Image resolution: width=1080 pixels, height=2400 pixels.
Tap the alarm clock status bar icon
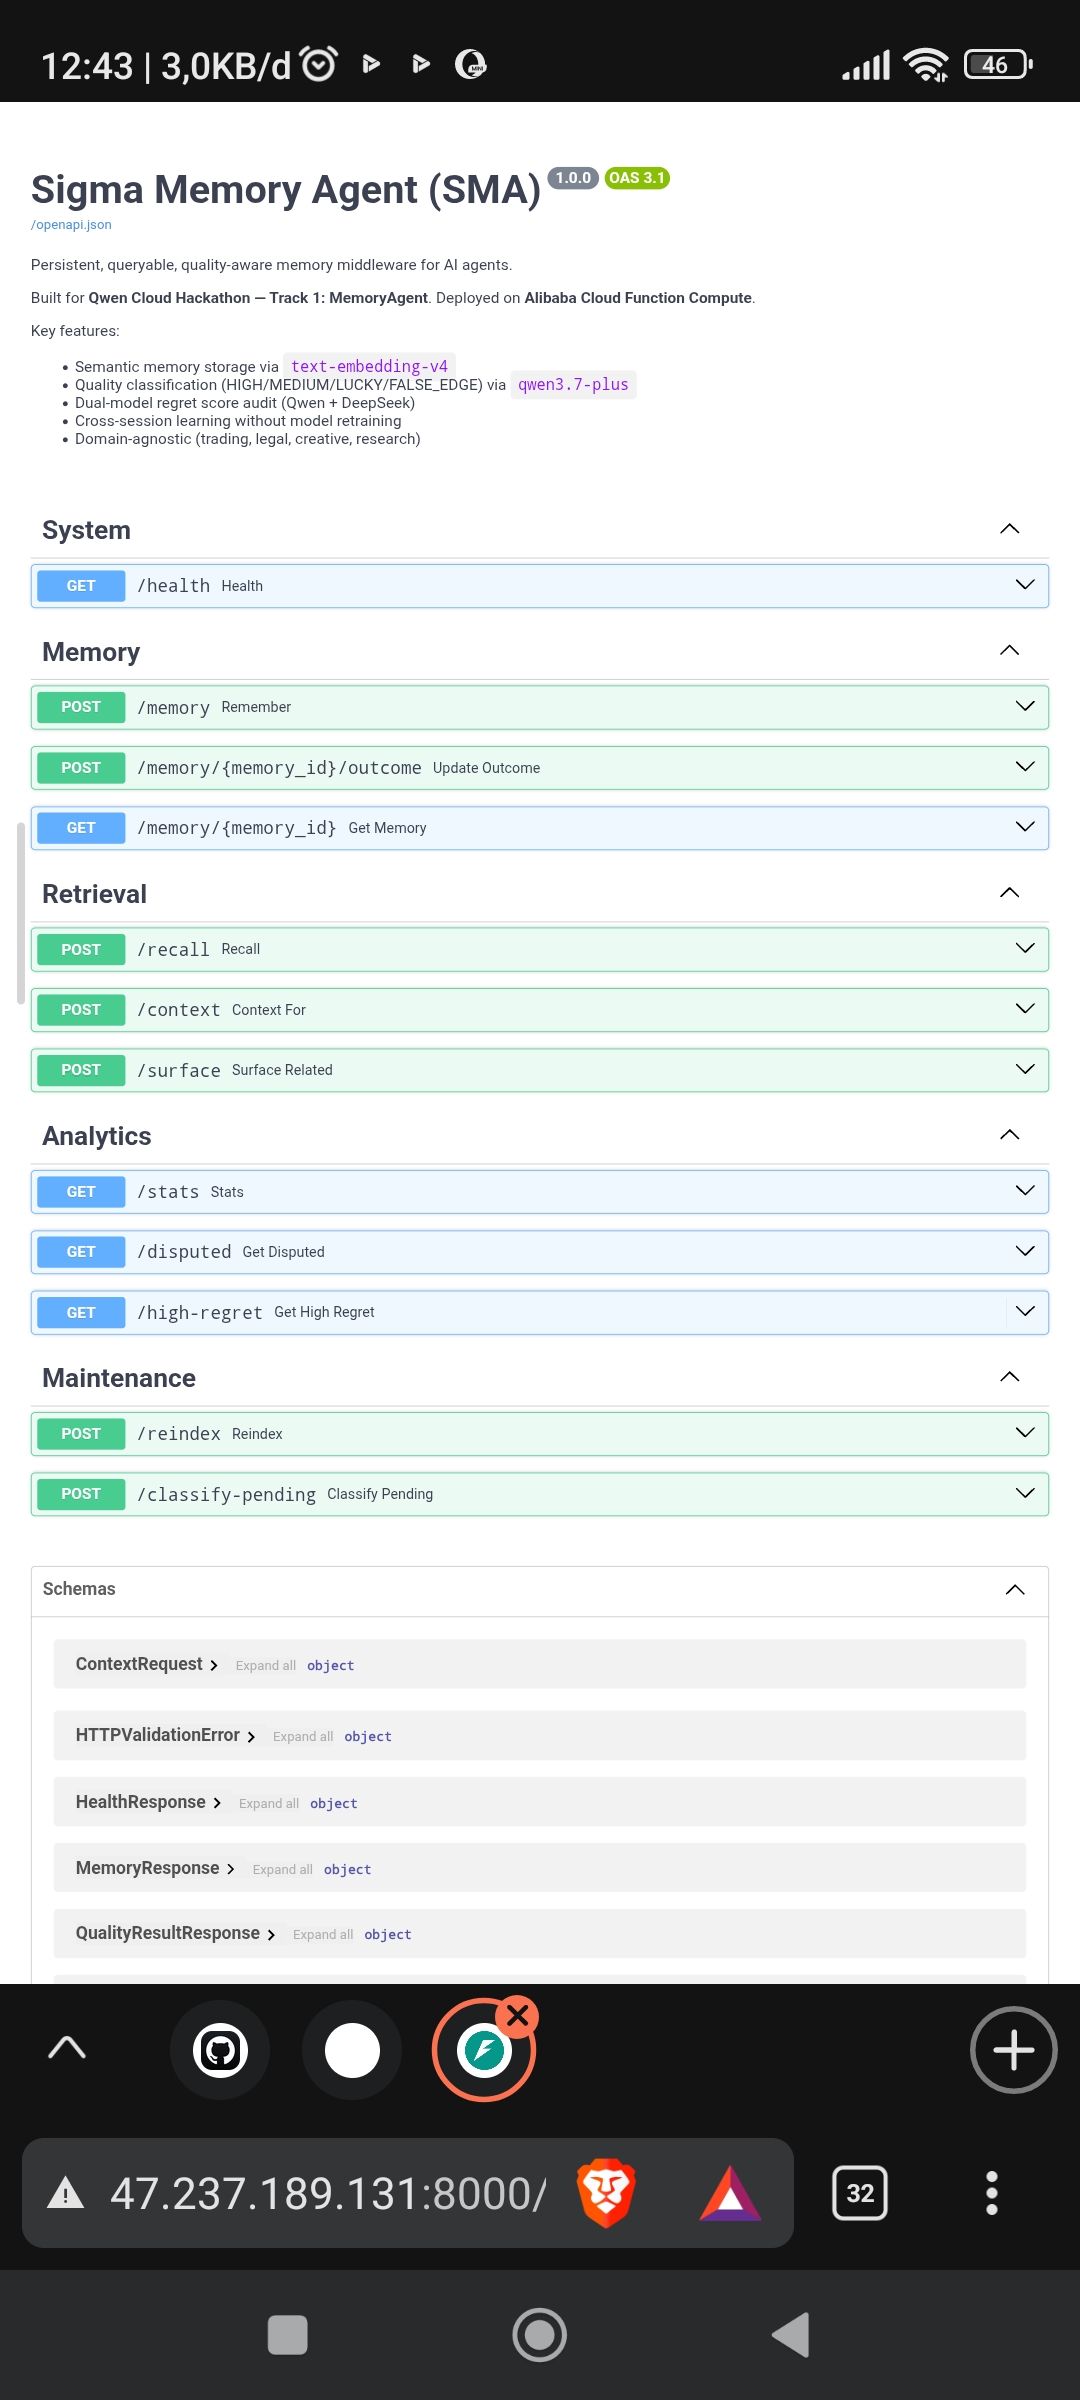click(319, 64)
